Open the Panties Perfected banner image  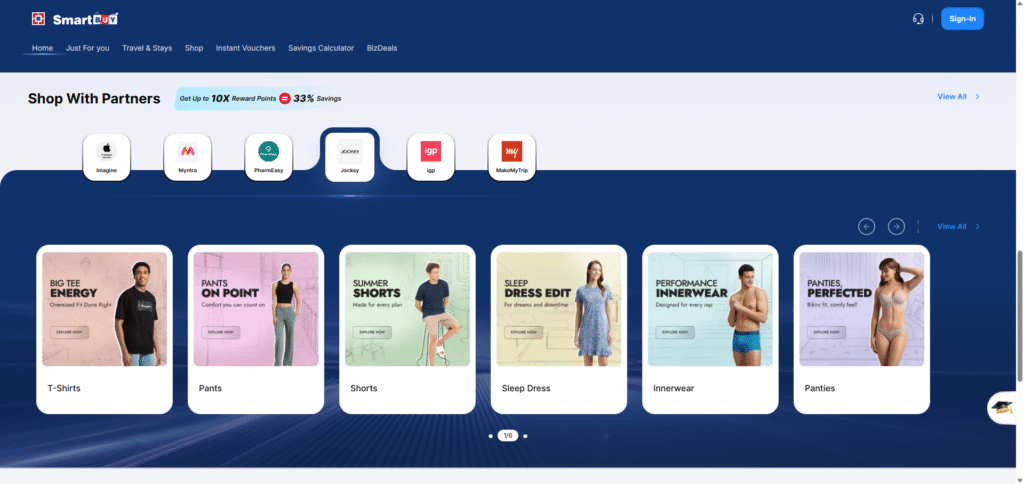point(862,309)
